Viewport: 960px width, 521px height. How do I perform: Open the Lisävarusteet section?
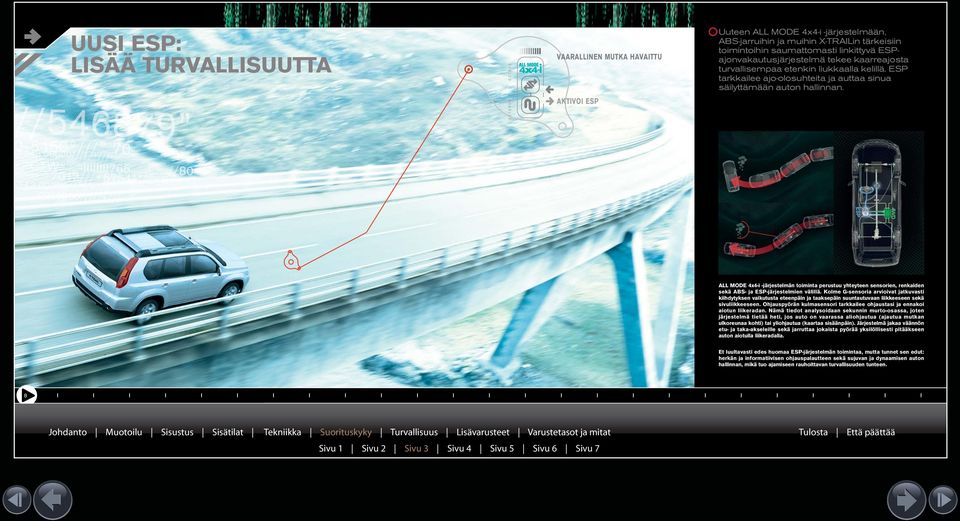pos(482,432)
